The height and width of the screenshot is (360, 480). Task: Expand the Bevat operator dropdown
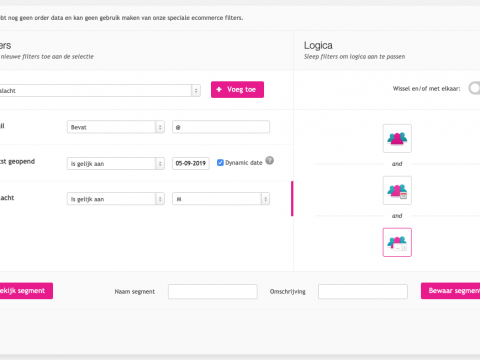[116, 127]
